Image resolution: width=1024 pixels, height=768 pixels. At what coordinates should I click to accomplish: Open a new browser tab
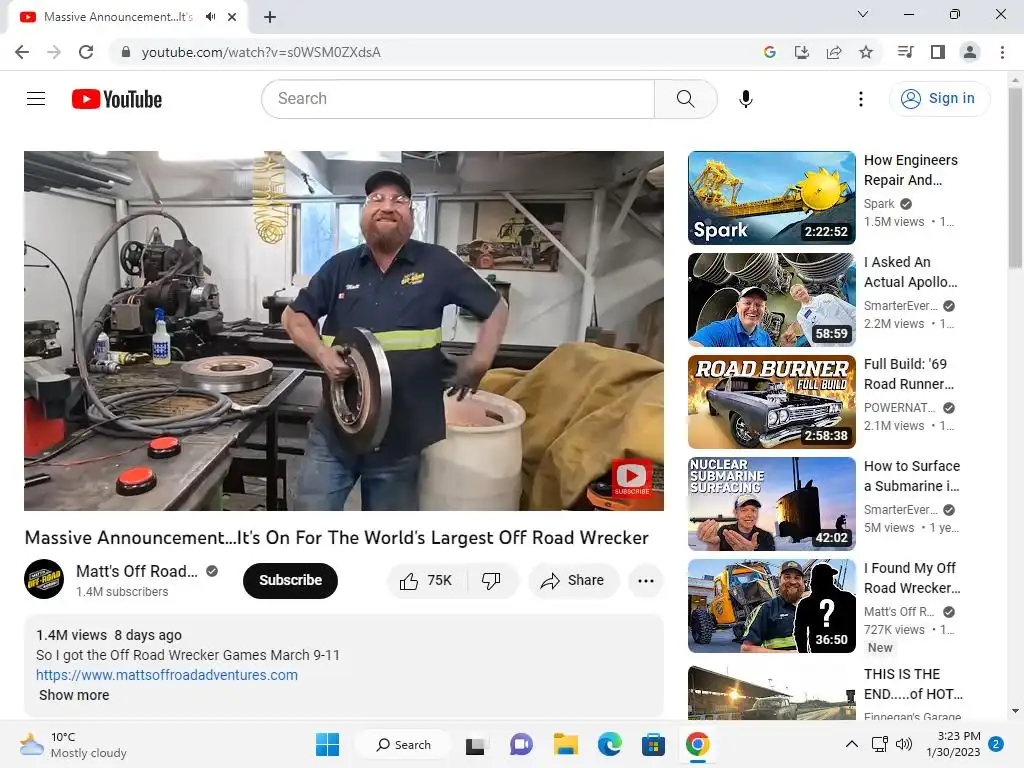pos(270,17)
